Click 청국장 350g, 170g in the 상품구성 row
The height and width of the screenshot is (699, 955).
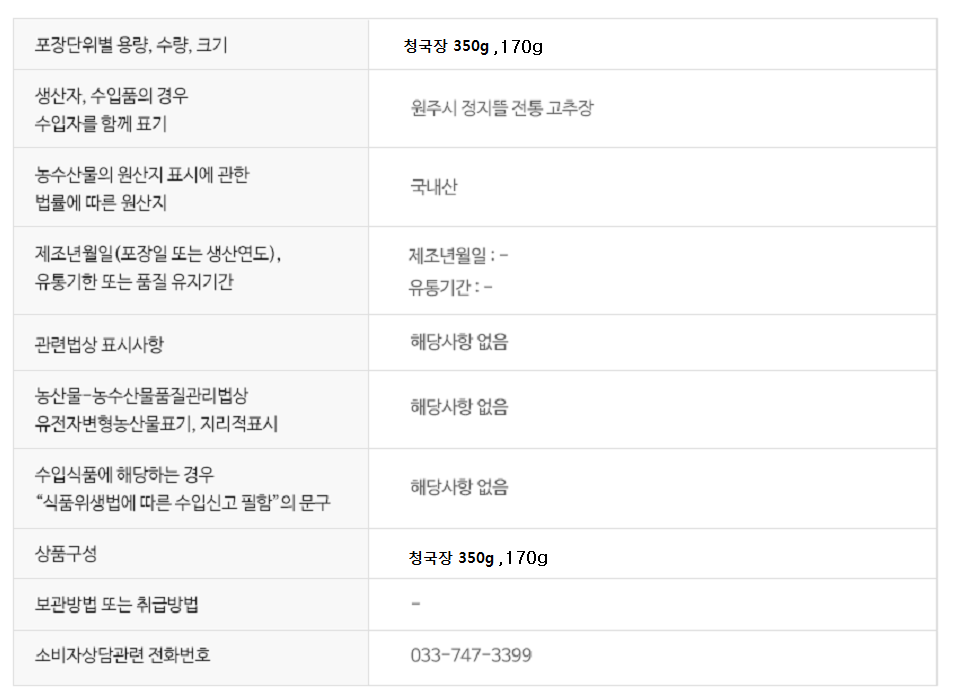pyautogui.click(x=478, y=557)
